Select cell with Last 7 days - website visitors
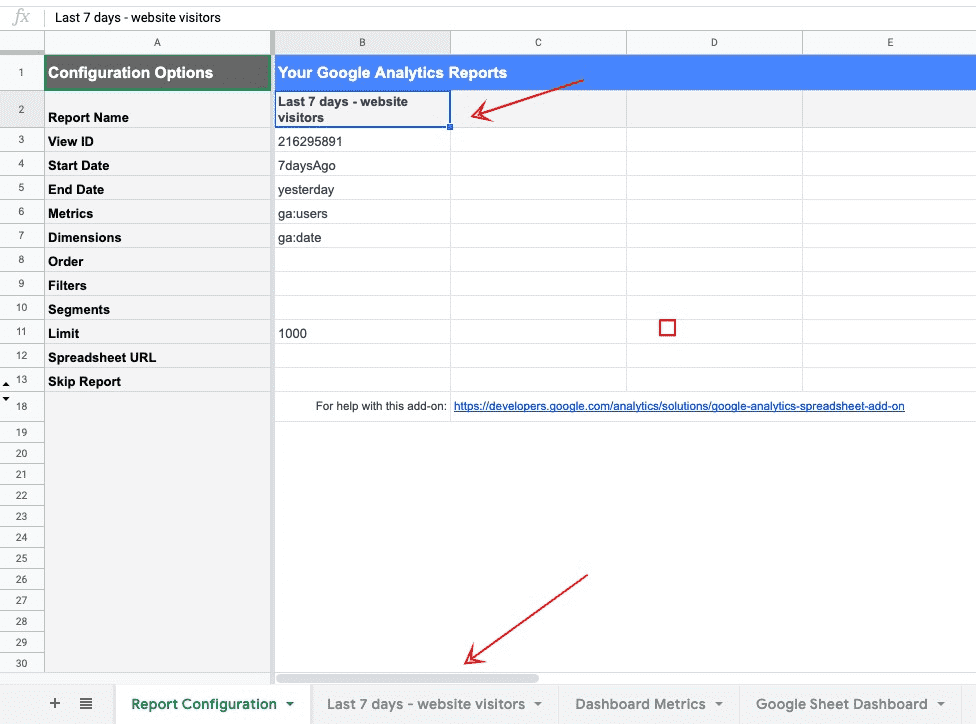Viewport: 976px width, 724px height. 362,110
